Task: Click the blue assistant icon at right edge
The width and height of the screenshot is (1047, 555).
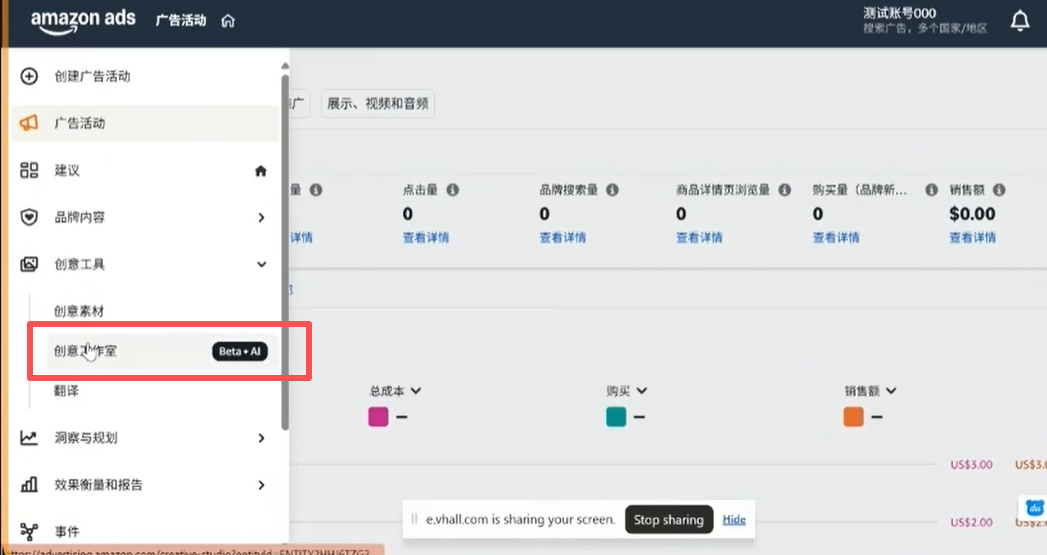Action: (1034, 508)
